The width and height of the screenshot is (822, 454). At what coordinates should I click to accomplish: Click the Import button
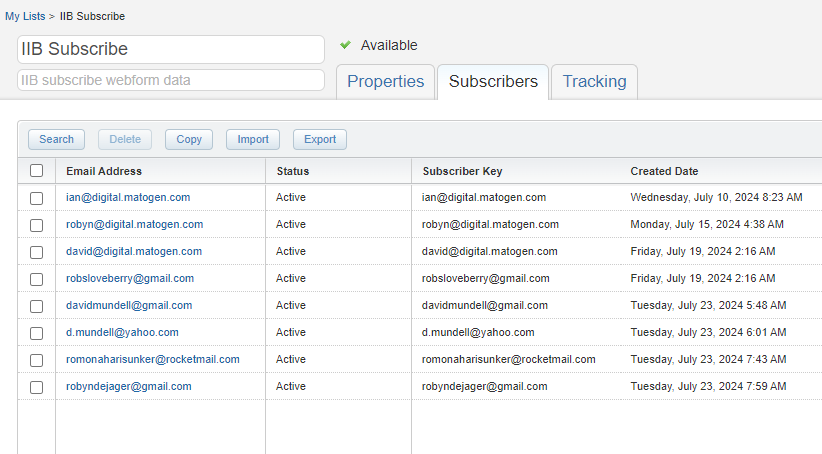[x=252, y=140]
